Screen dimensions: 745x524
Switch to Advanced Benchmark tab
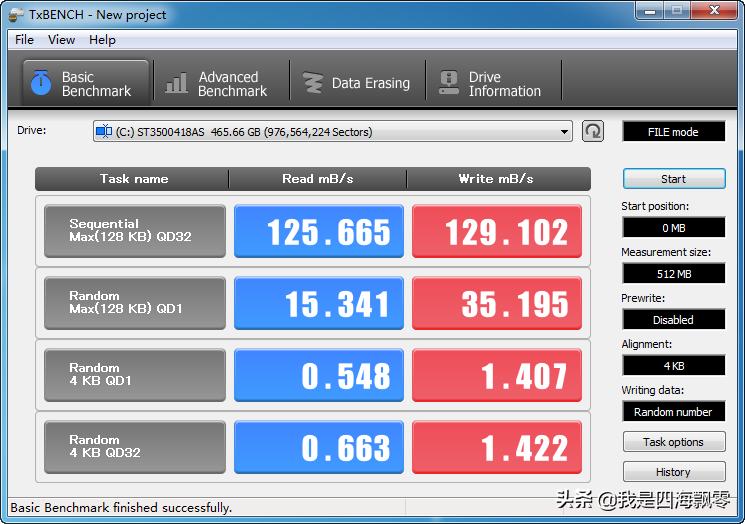tap(221, 83)
